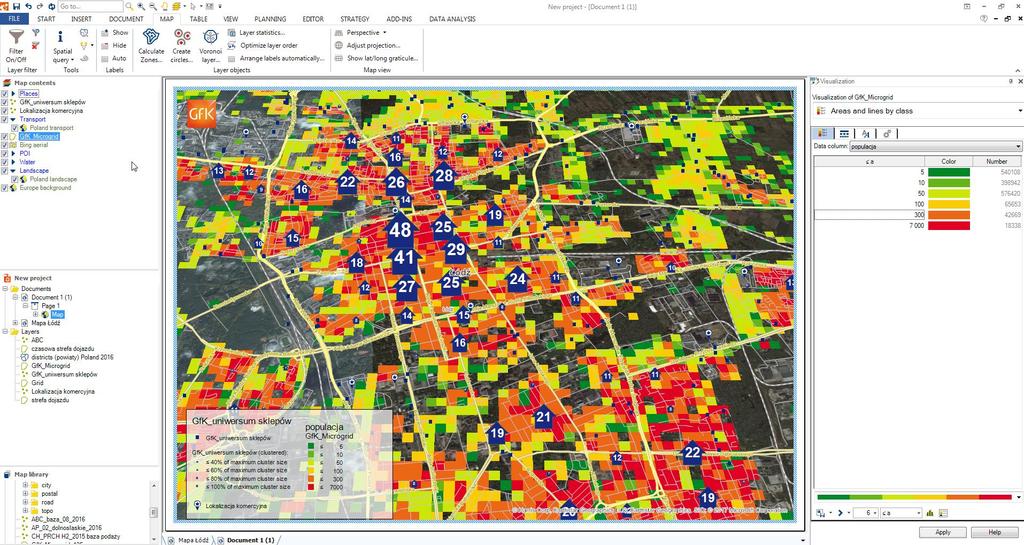Select the pointer arrow tool icon
The width and height of the screenshot is (1024, 545).
click(193, 7)
